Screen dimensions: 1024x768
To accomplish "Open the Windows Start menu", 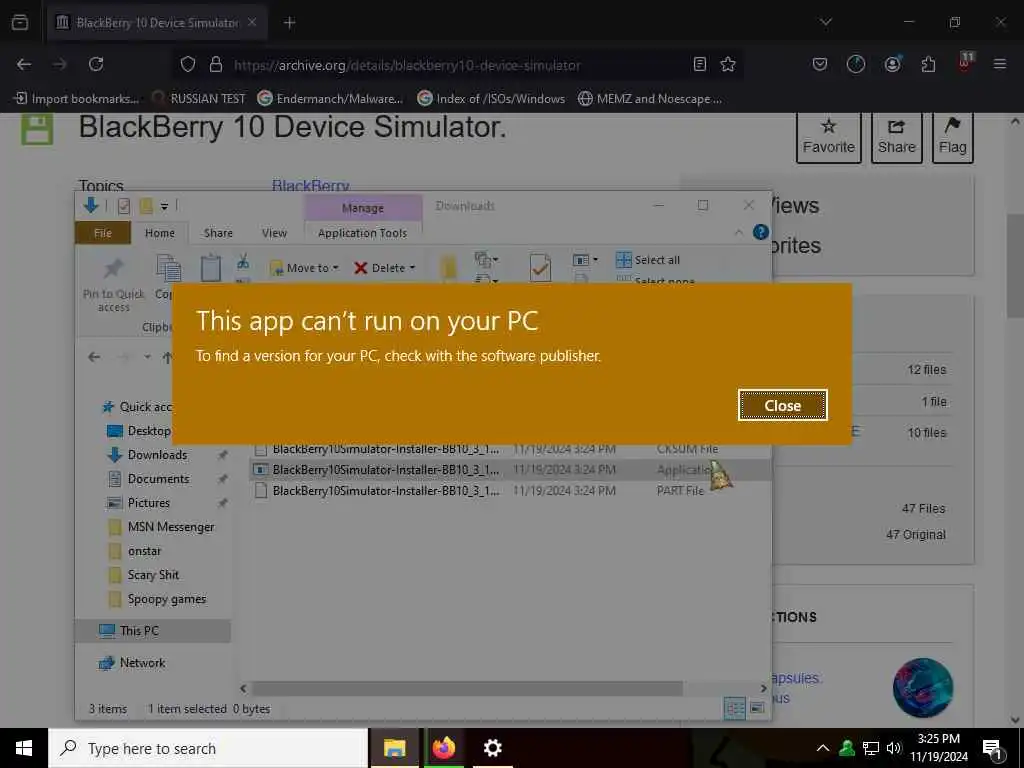I will [24, 748].
